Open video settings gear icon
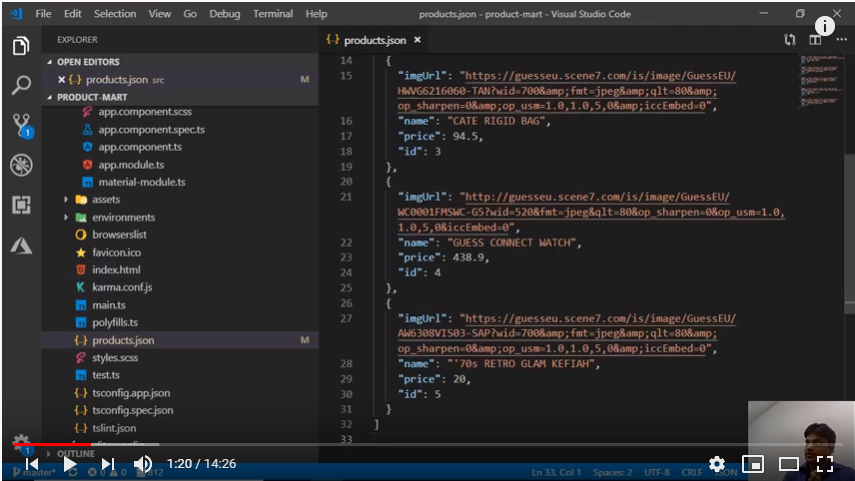The height and width of the screenshot is (481, 855). pyautogui.click(x=717, y=464)
